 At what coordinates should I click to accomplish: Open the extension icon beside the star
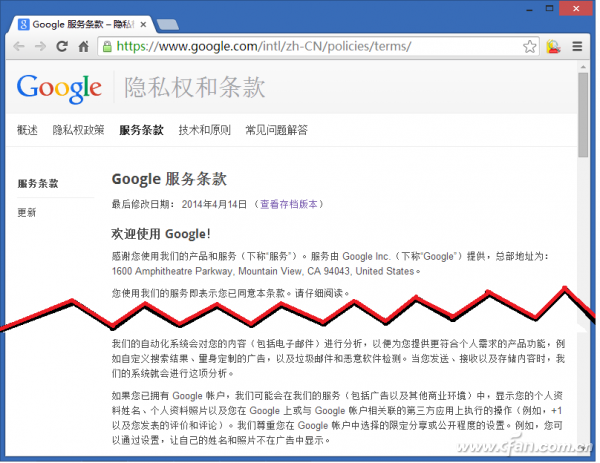tap(553, 47)
